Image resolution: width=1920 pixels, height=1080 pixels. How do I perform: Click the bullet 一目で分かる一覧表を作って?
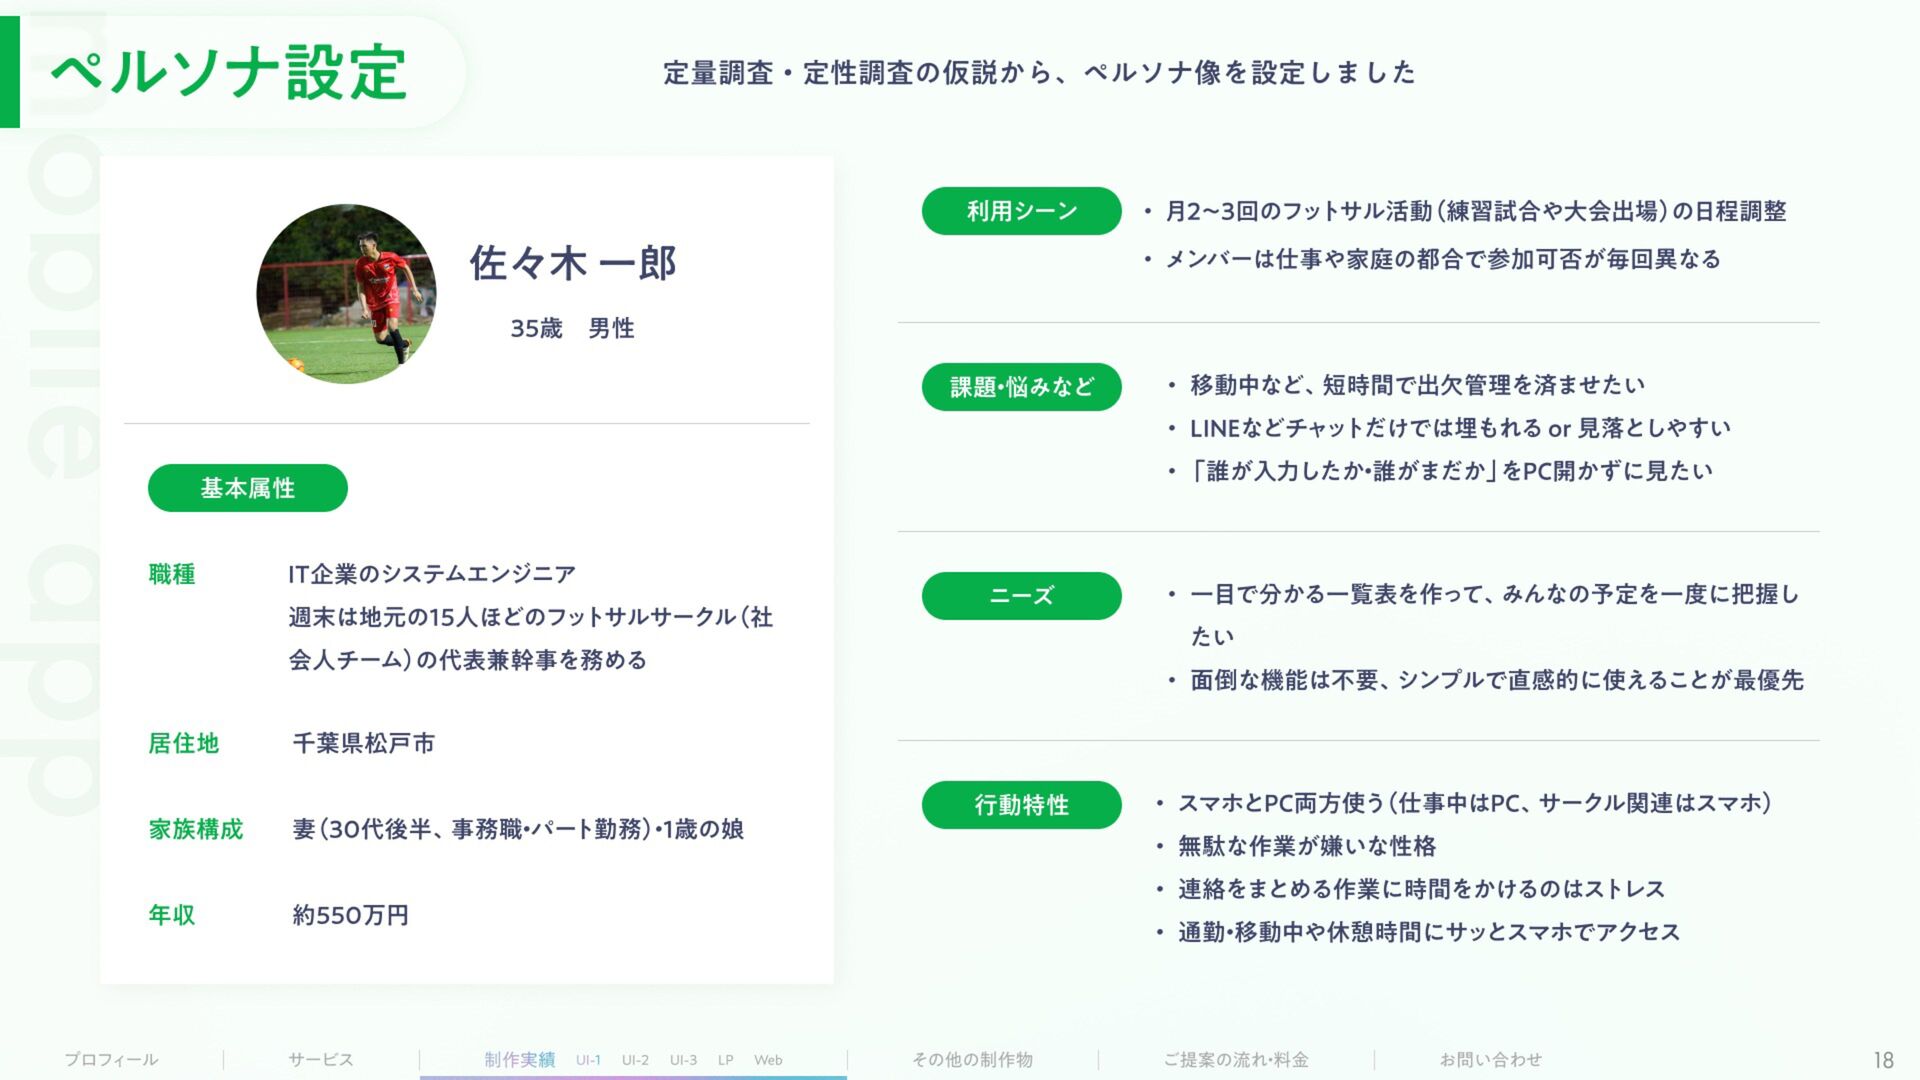click(1495, 615)
